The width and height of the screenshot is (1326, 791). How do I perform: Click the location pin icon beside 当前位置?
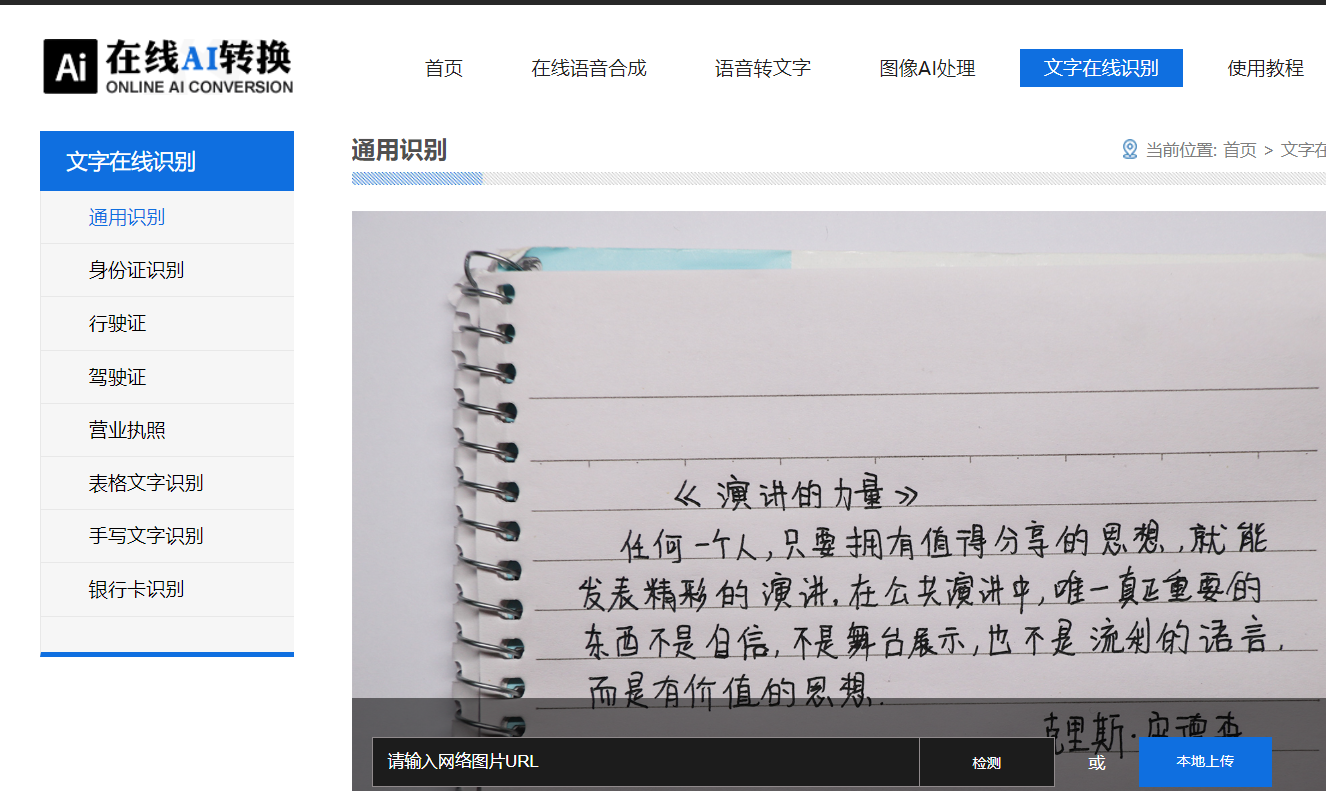pyautogui.click(x=1130, y=150)
